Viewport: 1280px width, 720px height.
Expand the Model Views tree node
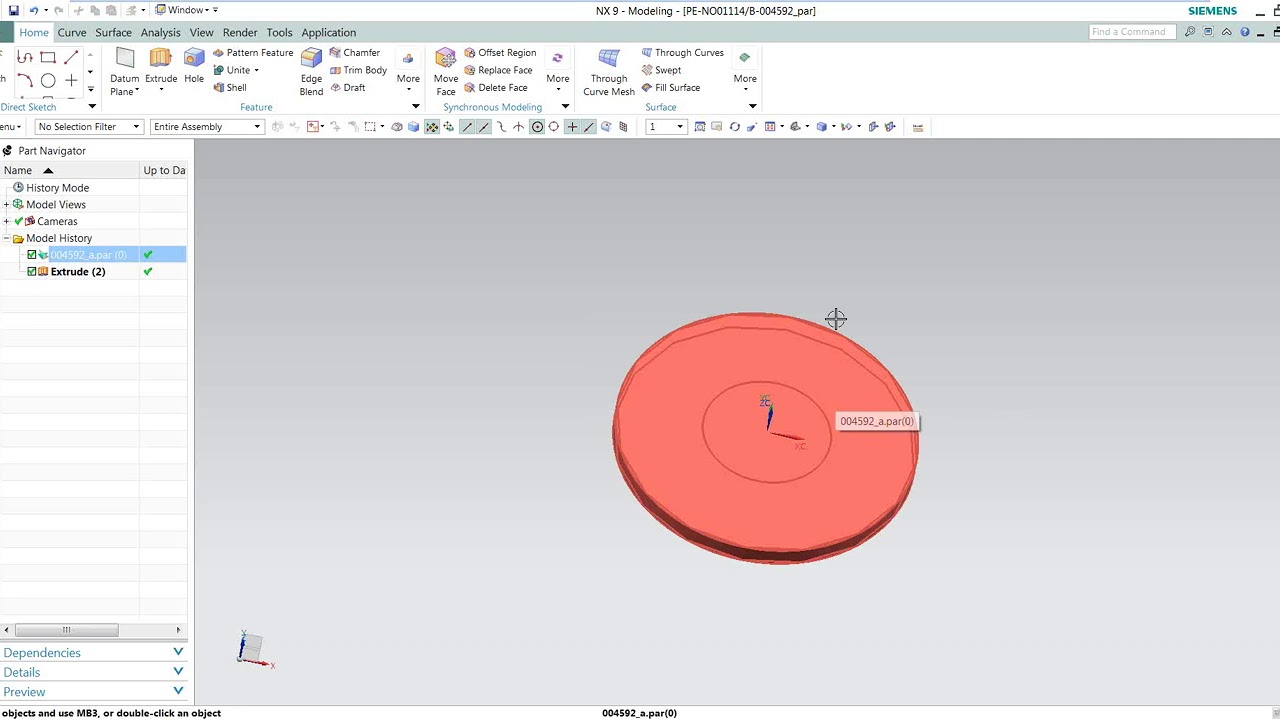pos(6,205)
